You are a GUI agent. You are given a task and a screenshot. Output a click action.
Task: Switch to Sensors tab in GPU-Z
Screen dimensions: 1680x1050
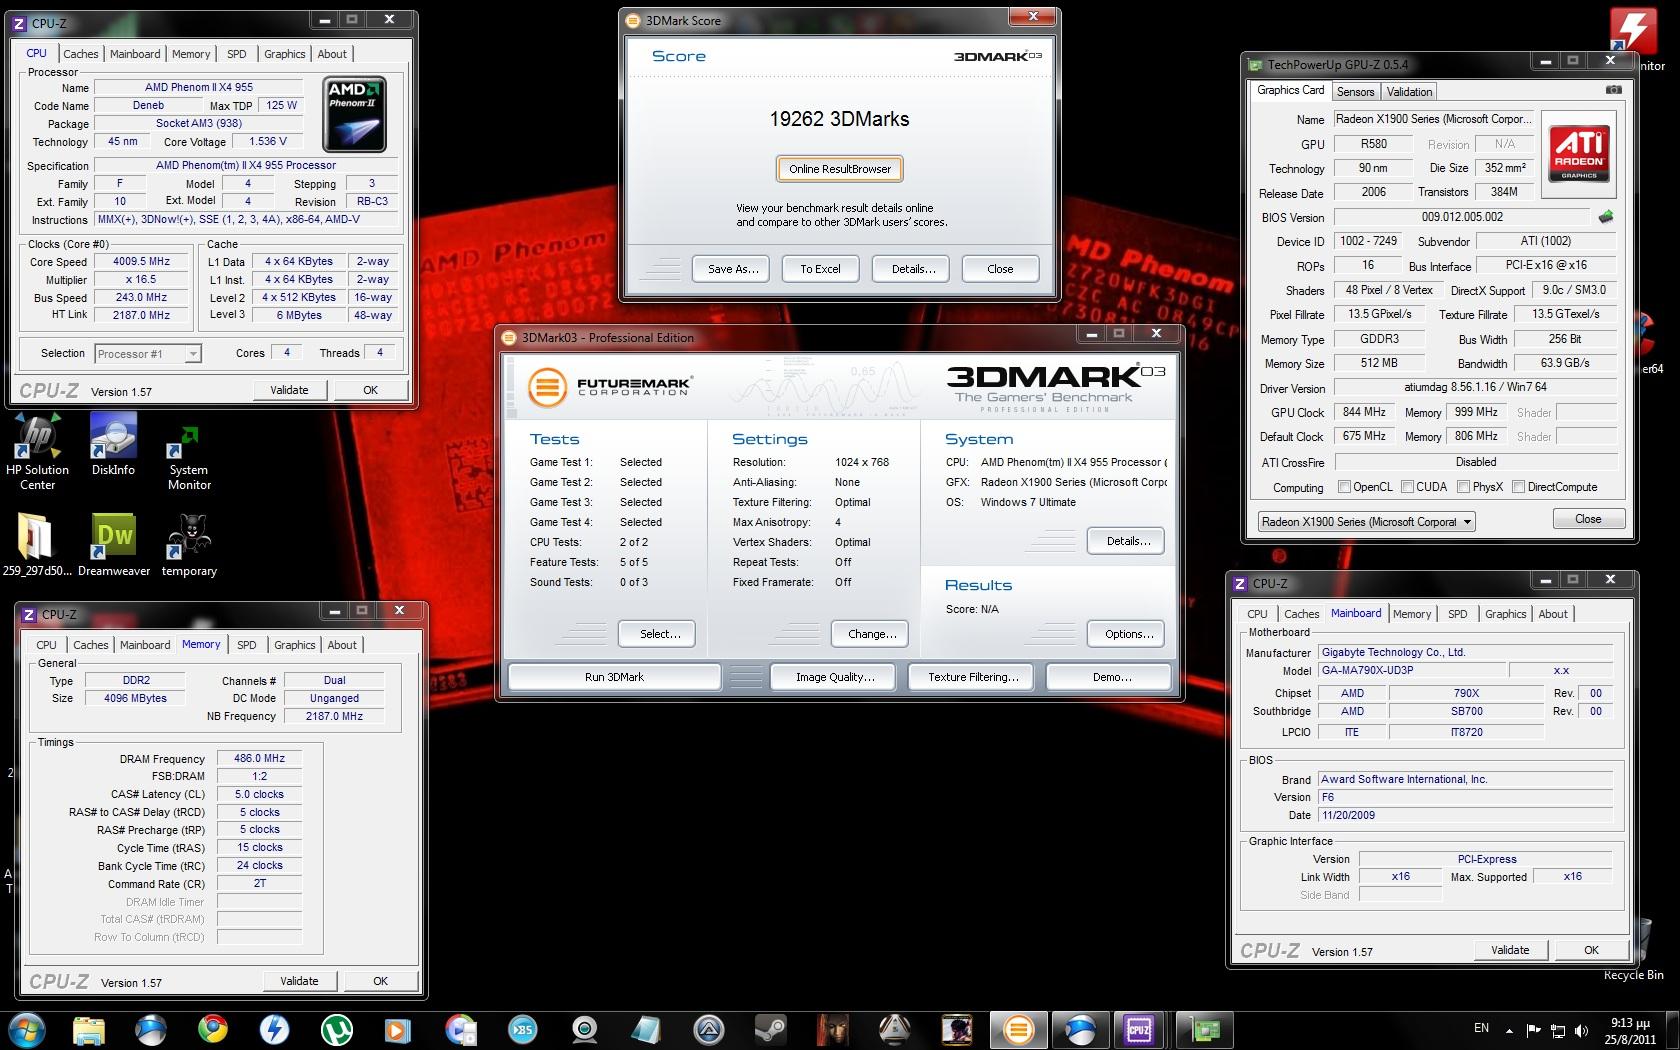[1355, 91]
